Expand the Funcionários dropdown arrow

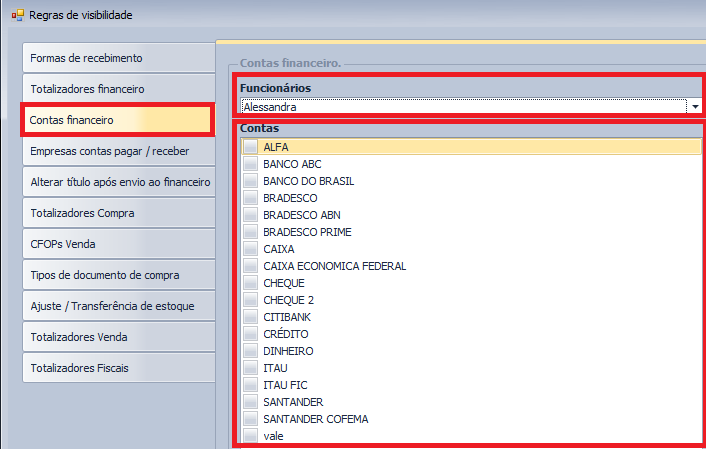[695, 107]
